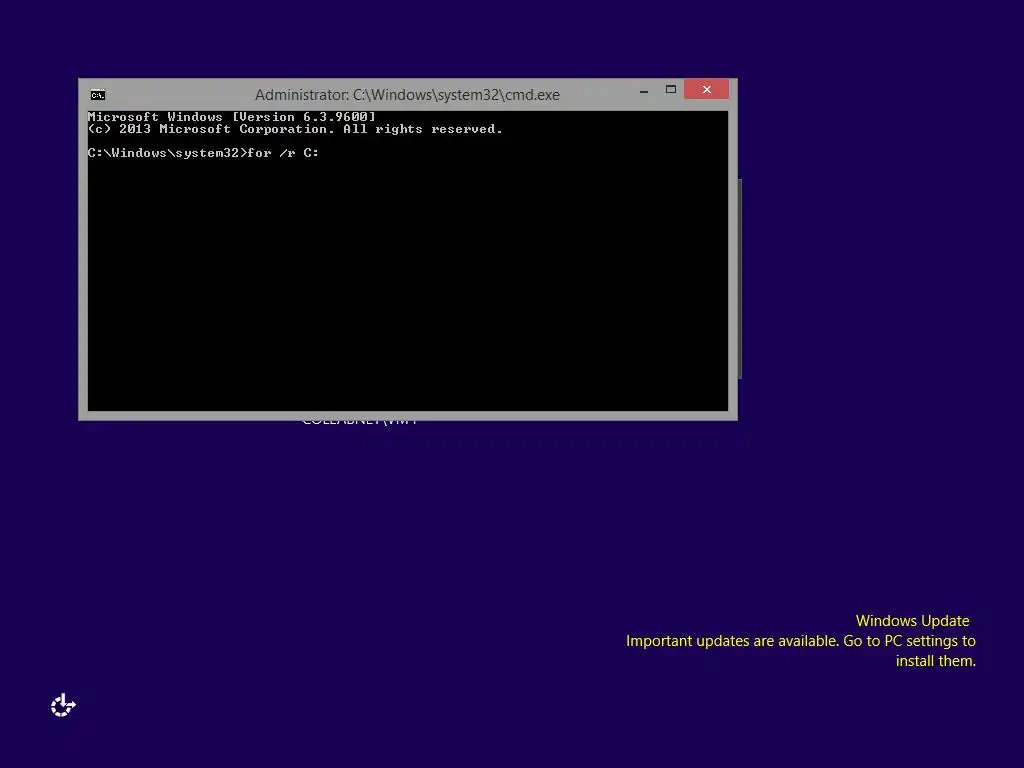Minimize the Administrator cmd.exe window
1024x768 pixels.
click(644, 90)
